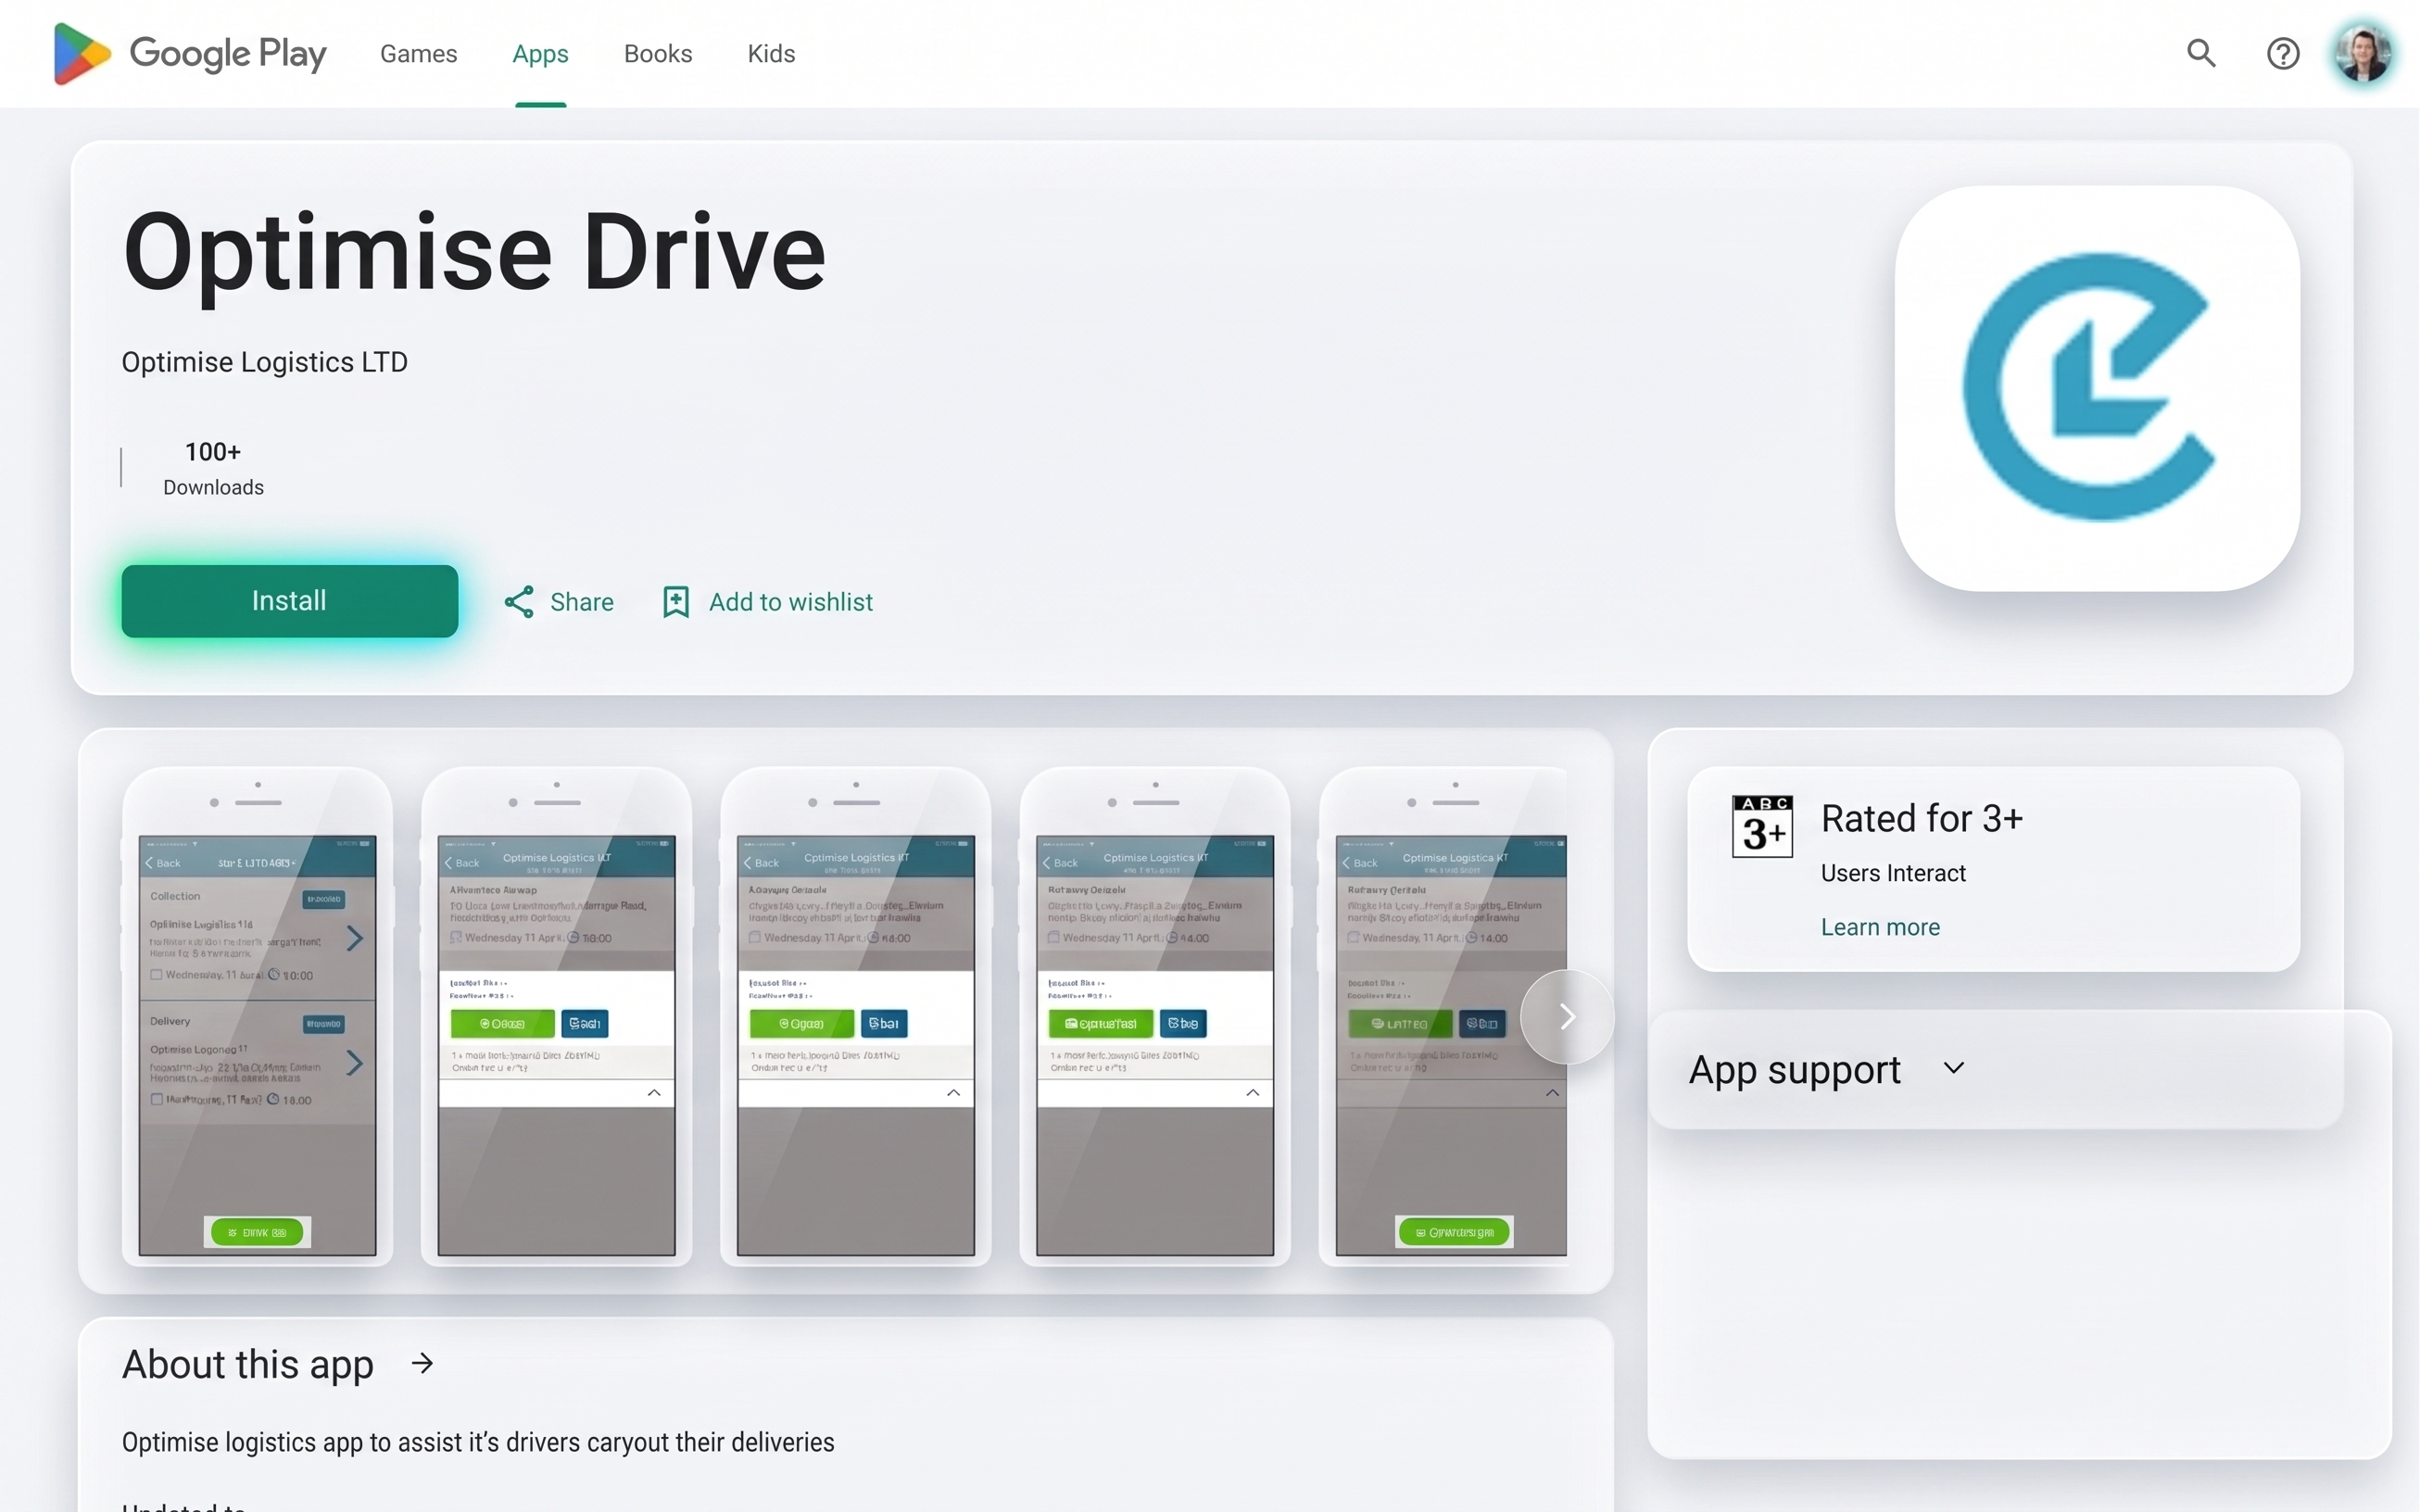
Task: Expand the App support section
Action: [x=1827, y=1069]
